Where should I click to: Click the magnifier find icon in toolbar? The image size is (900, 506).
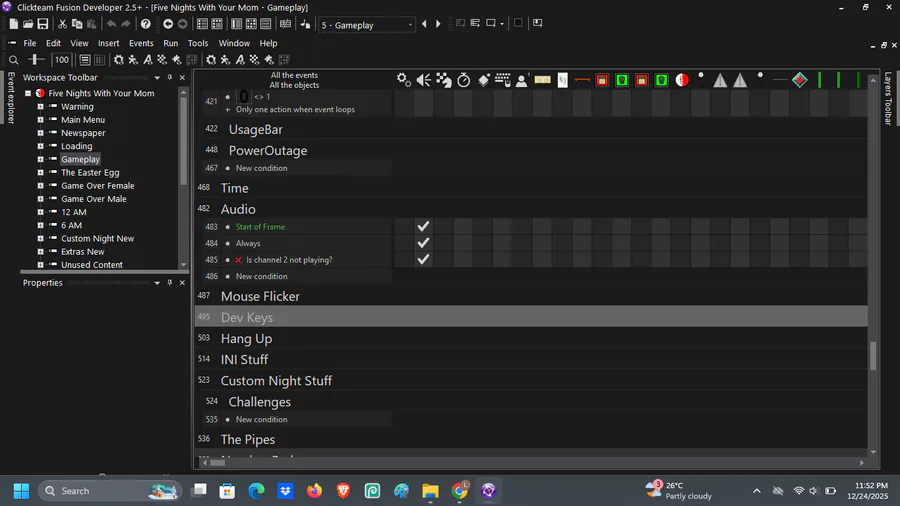point(14,60)
